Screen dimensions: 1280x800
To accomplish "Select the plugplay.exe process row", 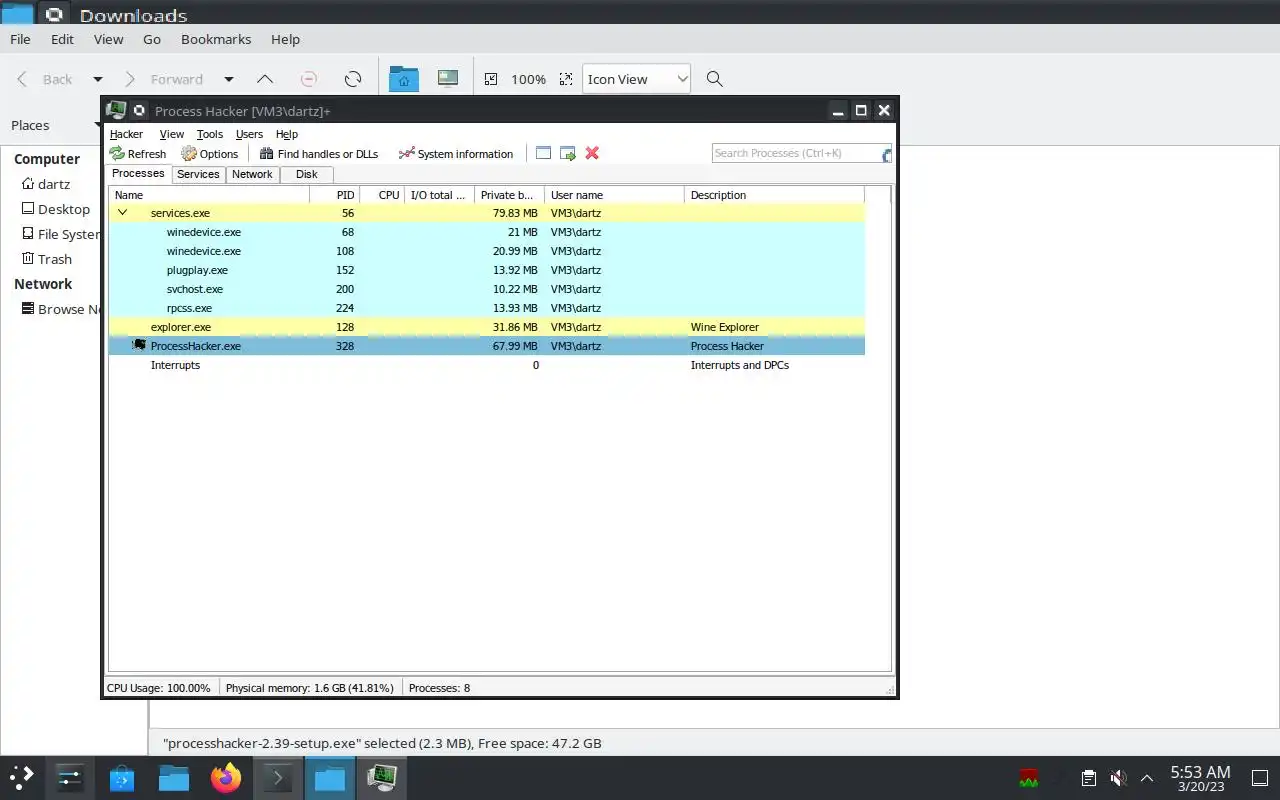I will tap(486, 270).
